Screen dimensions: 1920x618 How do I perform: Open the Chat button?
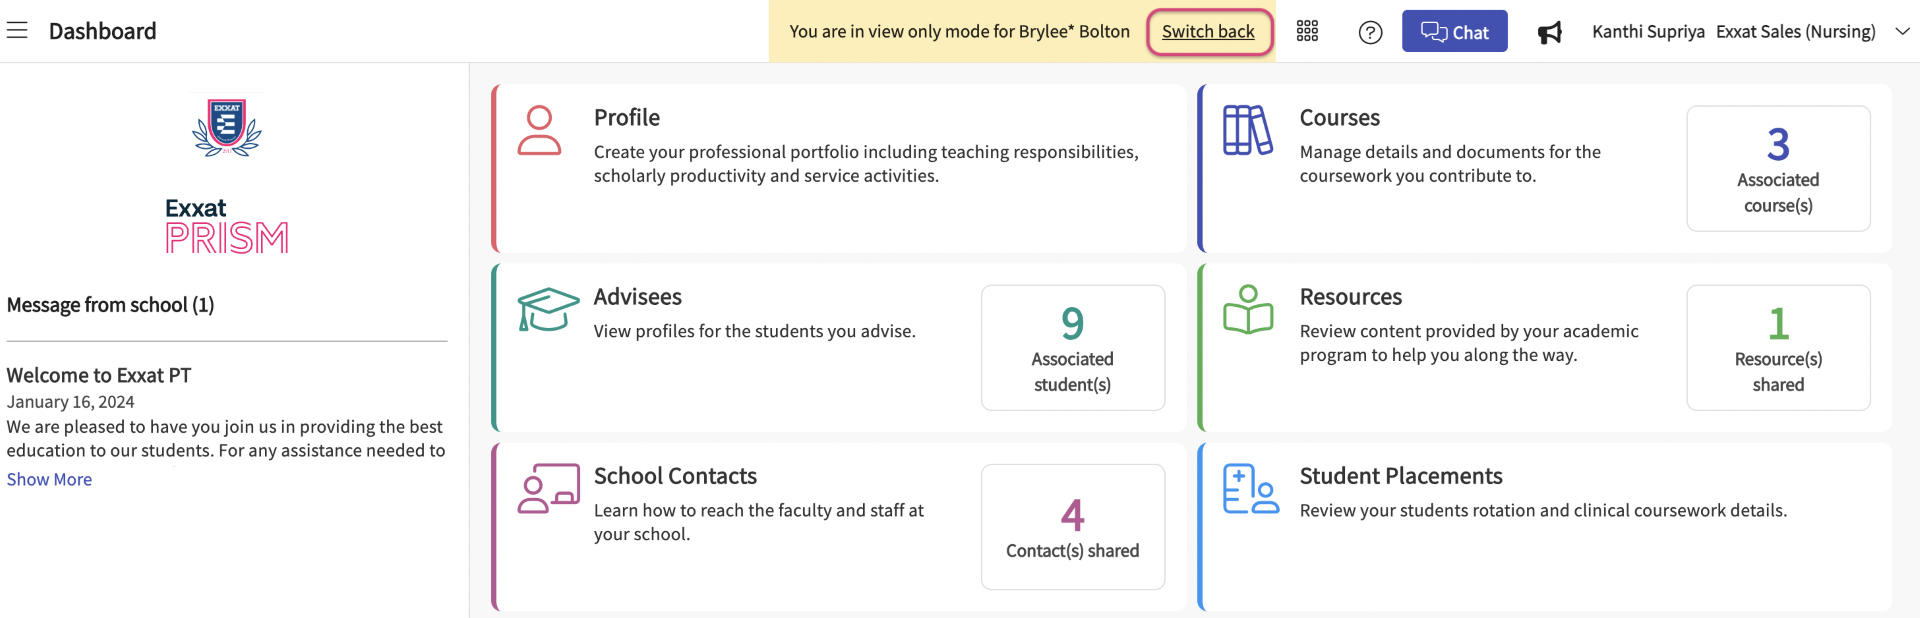coord(1454,32)
